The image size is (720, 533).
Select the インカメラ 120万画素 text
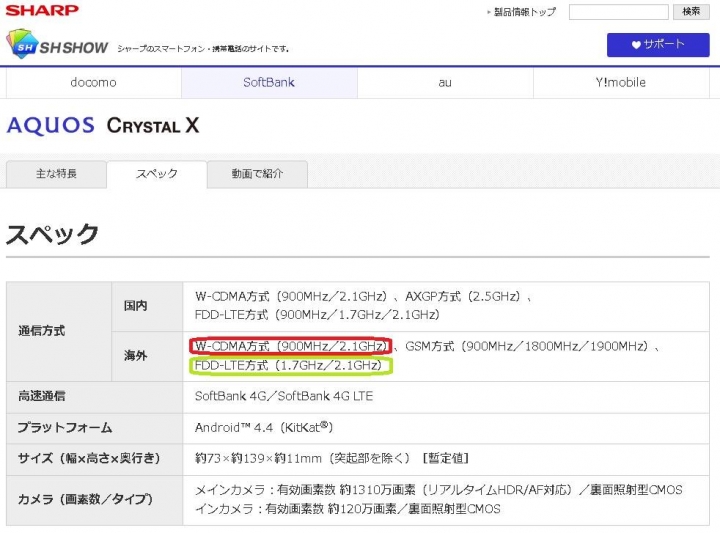(348, 509)
